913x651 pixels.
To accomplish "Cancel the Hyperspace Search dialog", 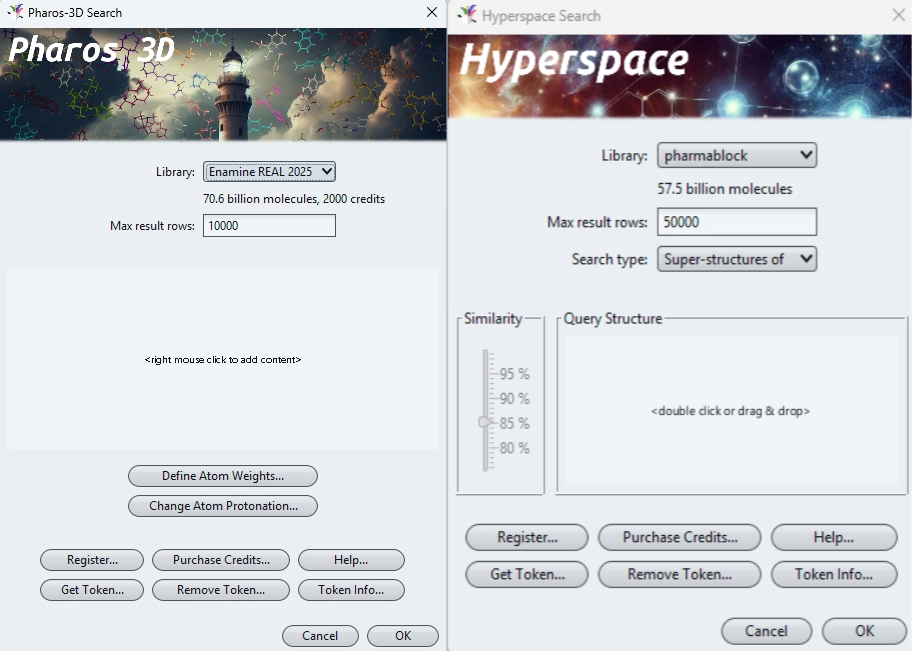I will pos(766,631).
